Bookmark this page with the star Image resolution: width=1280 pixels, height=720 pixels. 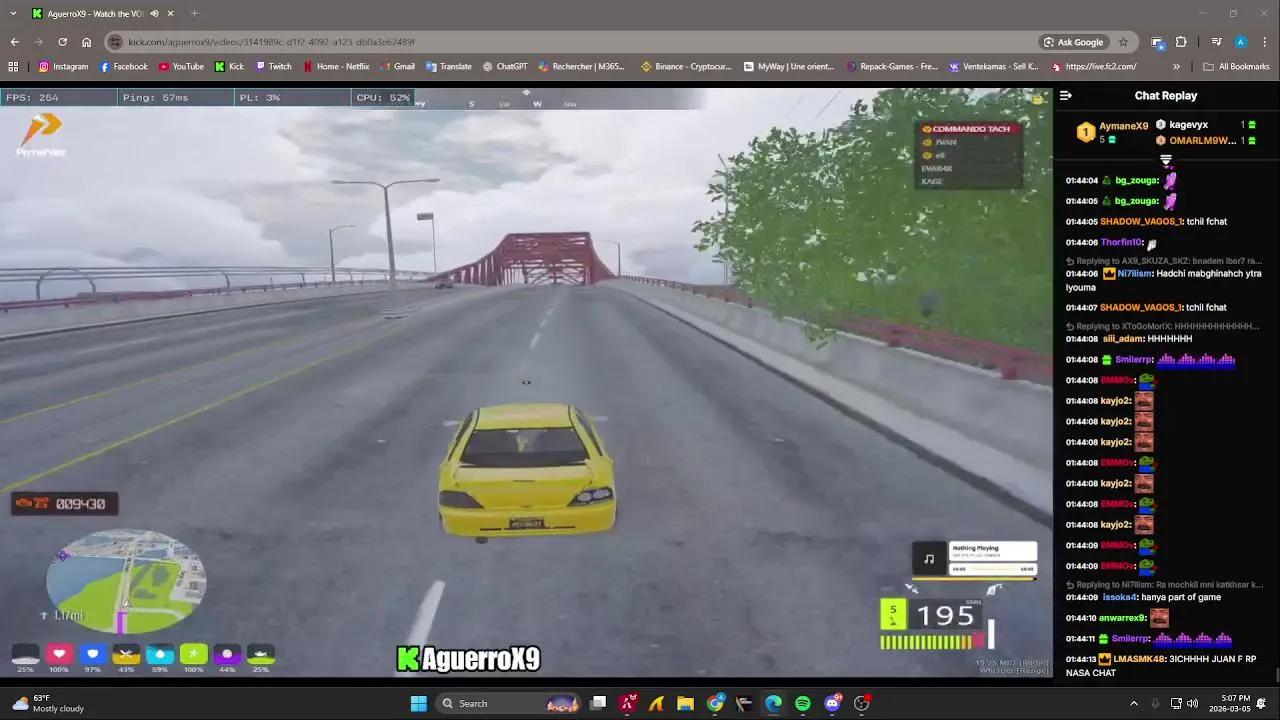click(1123, 42)
